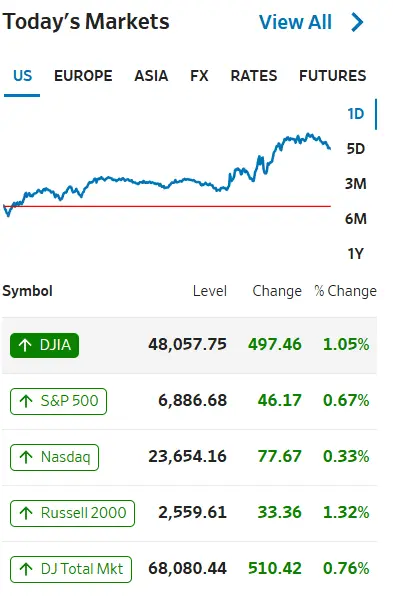The image size is (393, 599).
Task: Open the FX tab
Action: tap(199, 76)
